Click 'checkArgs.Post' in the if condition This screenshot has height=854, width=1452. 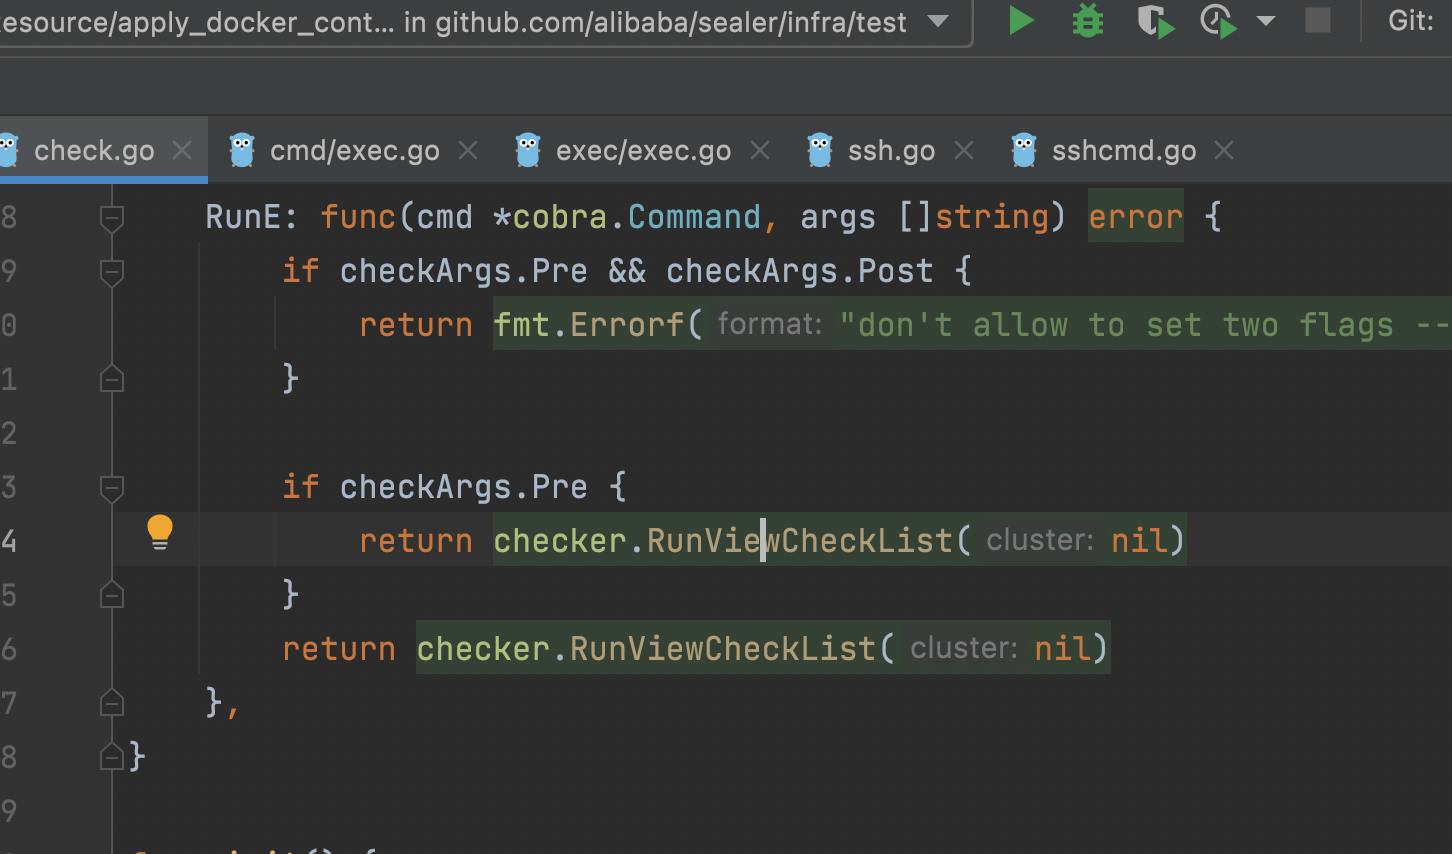point(799,271)
